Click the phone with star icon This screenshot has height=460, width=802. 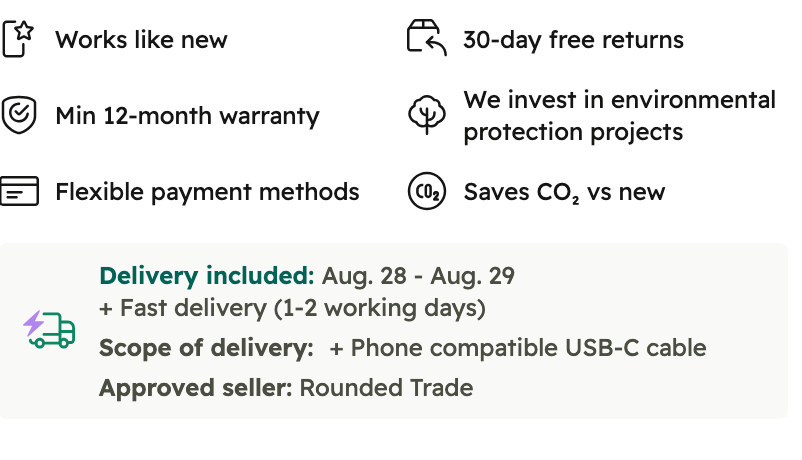[18, 39]
